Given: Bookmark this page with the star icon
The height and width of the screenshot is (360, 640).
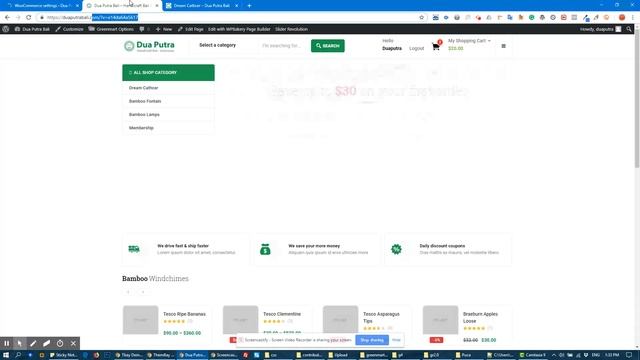Looking at the screenshot, I should tap(422, 18).
